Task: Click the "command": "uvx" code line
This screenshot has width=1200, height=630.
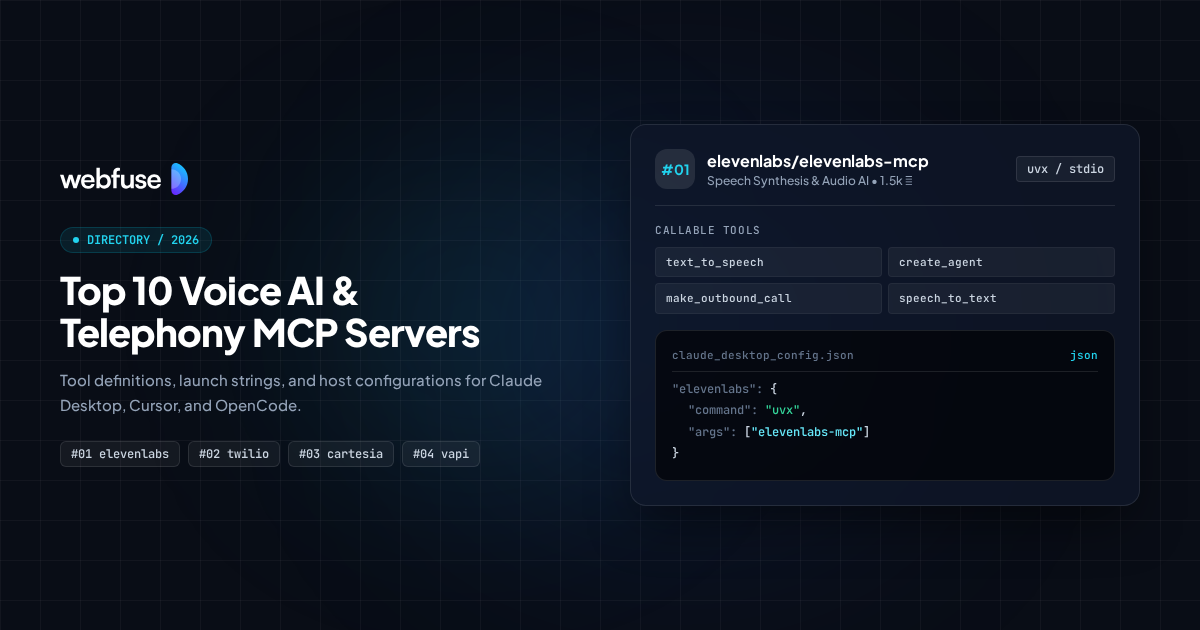Action: tap(747, 410)
